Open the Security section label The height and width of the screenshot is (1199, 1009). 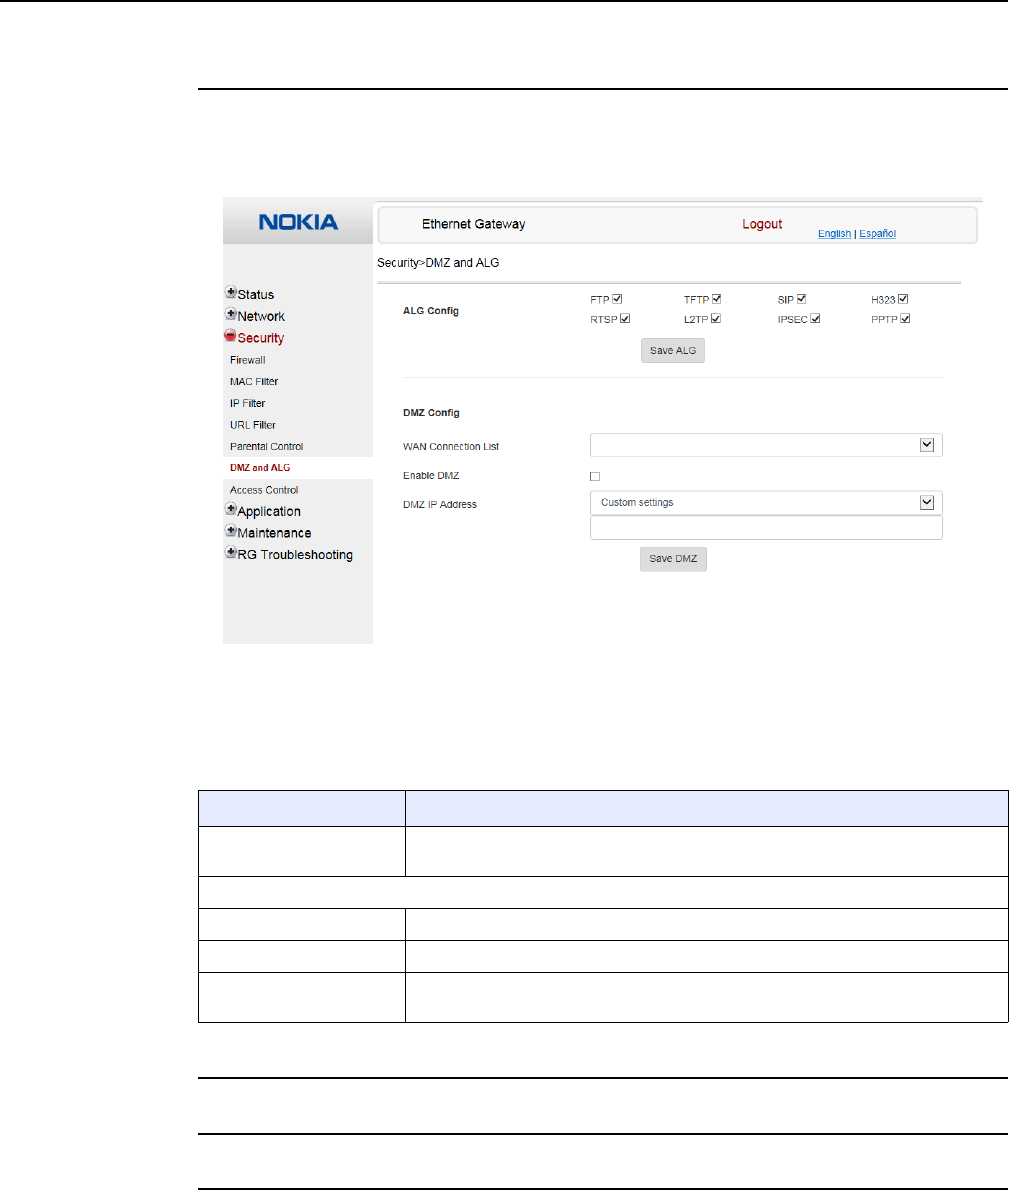[261, 338]
